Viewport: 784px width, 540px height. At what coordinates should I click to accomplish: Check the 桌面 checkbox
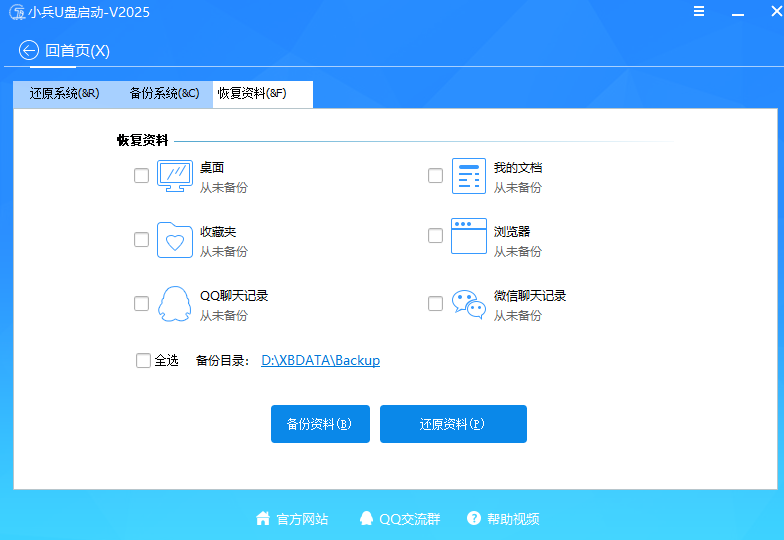coord(142,176)
